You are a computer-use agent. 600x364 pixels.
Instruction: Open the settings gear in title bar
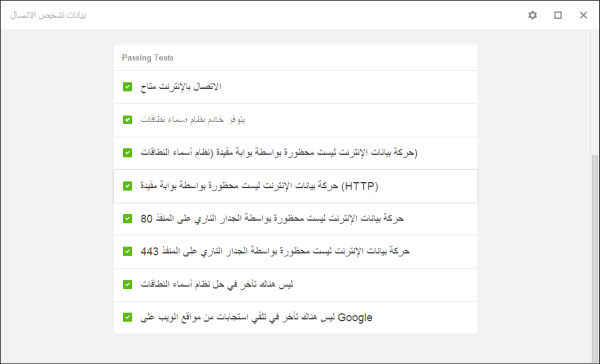[532, 15]
